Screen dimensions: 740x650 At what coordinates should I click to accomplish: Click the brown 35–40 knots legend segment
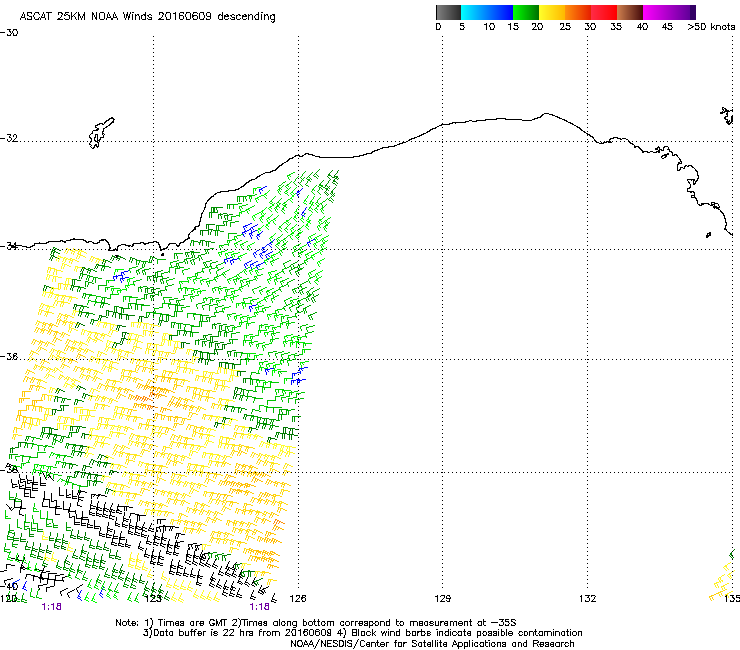(630, 12)
